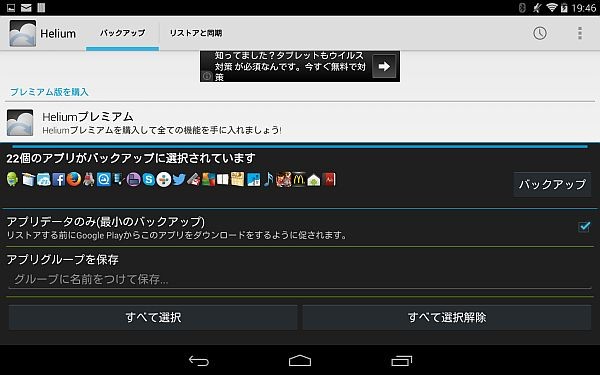Open the backup schedule clock icon

point(540,33)
